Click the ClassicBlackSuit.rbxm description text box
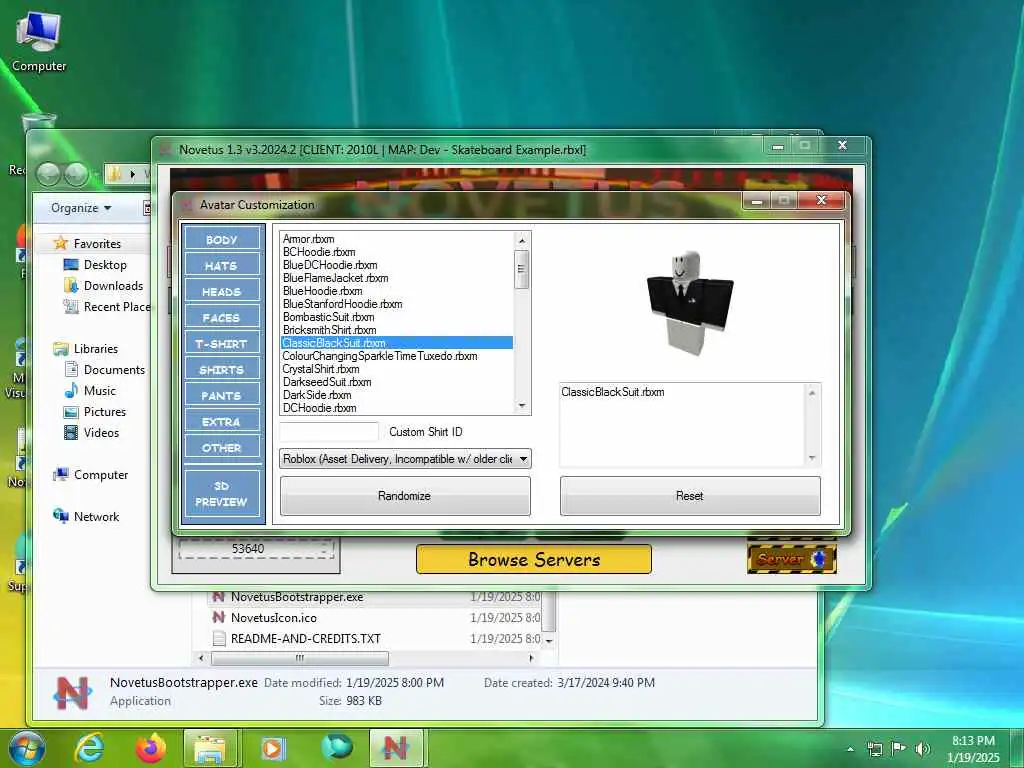 point(683,424)
